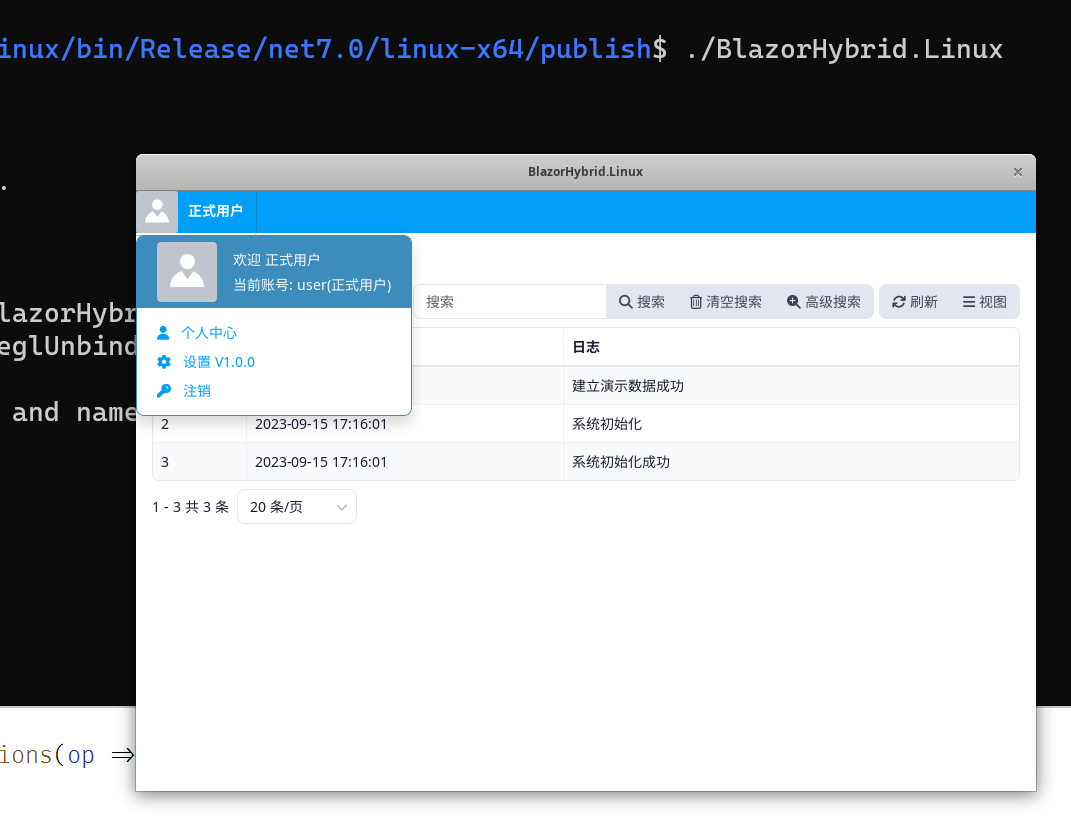Click 欢迎 正式用户 welcome text

[x=276, y=260]
